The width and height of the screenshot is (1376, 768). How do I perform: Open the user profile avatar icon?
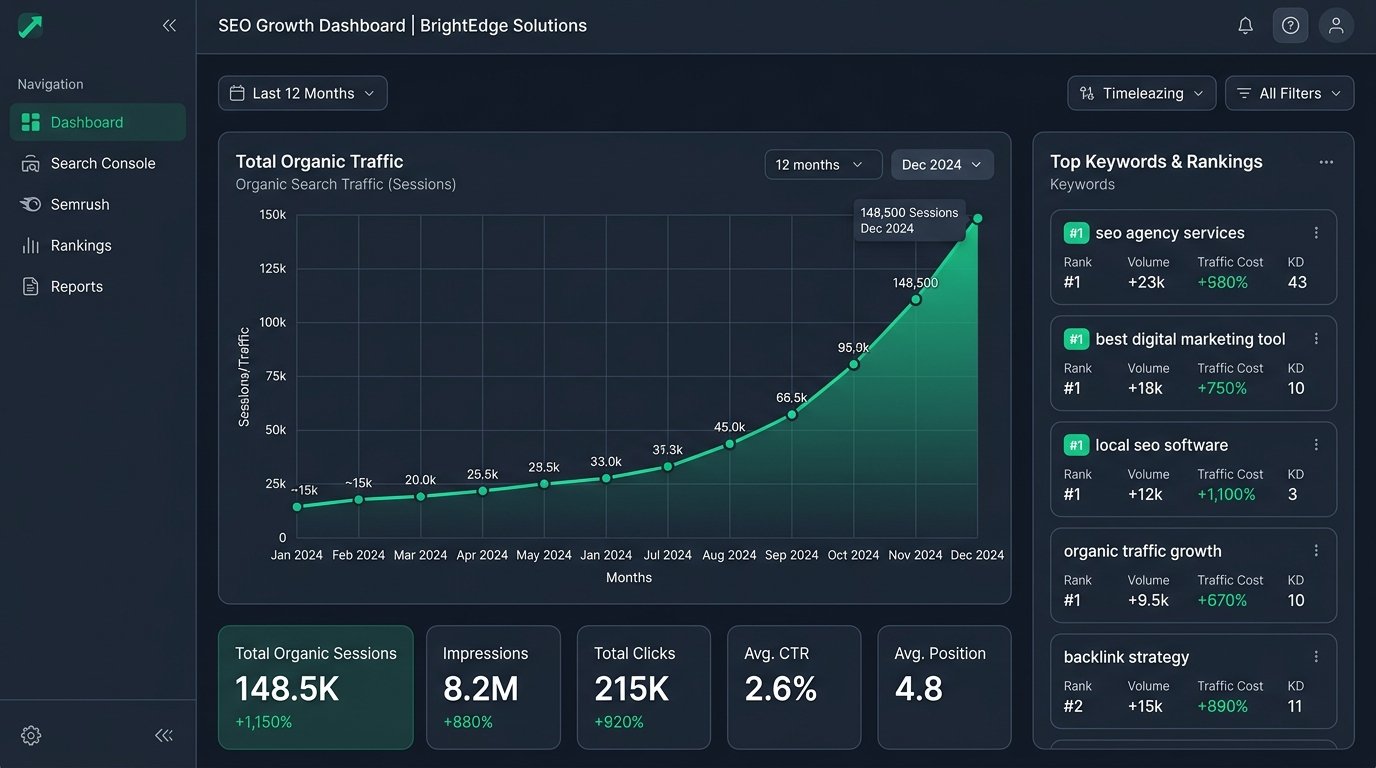point(1336,26)
